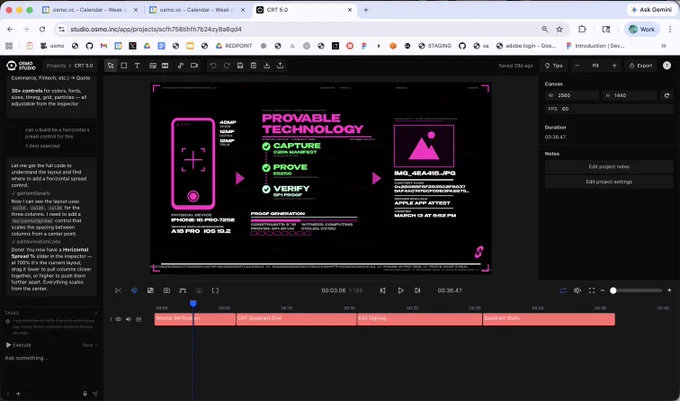Set canvas zoom to Fit
680x401 pixels.
tap(595, 65)
